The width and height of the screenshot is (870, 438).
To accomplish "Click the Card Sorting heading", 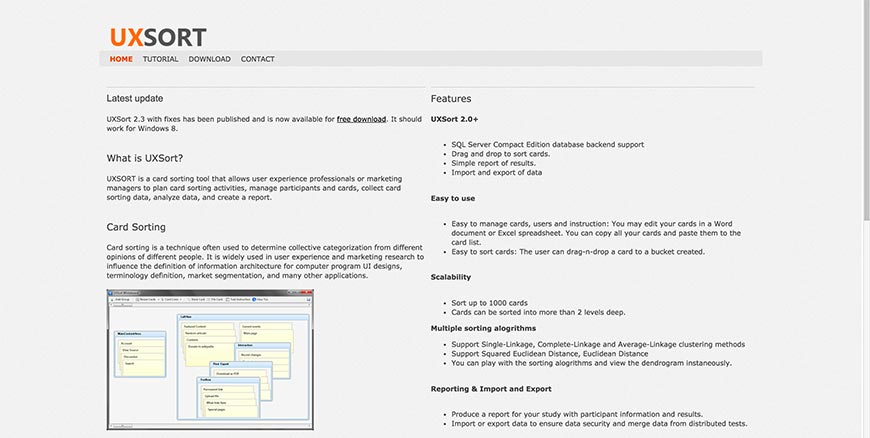I will [x=136, y=227].
